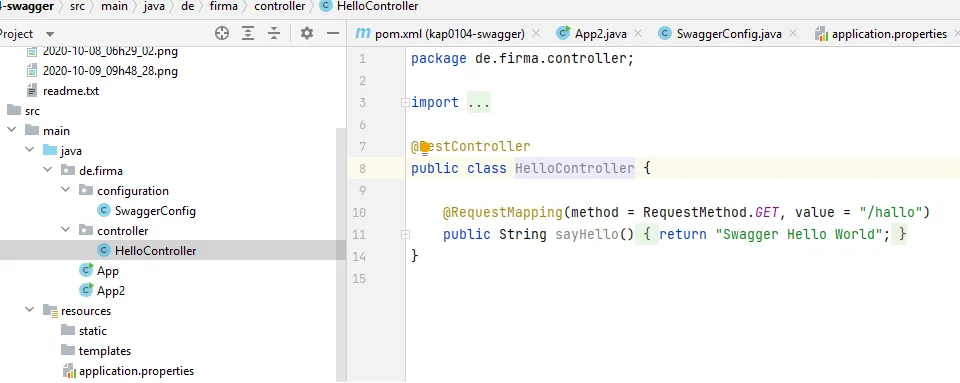Close the SwaggerConfig.java editor tab
The image size is (960, 383).
(x=793, y=34)
